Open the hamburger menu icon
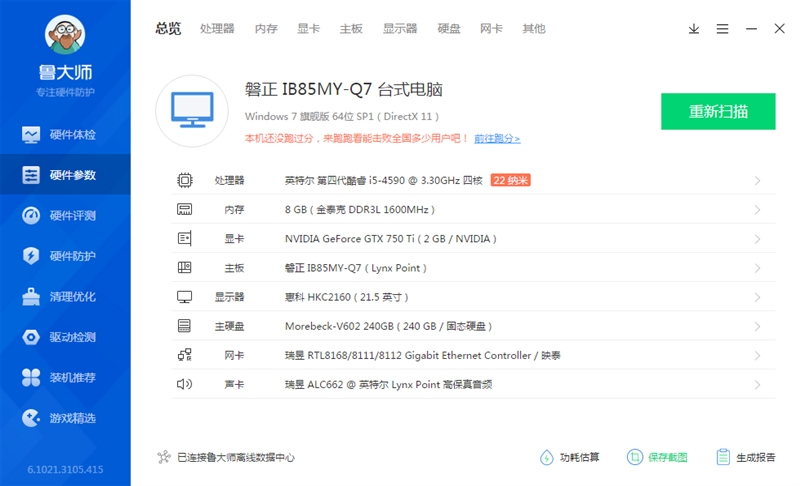 (x=722, y=29)
